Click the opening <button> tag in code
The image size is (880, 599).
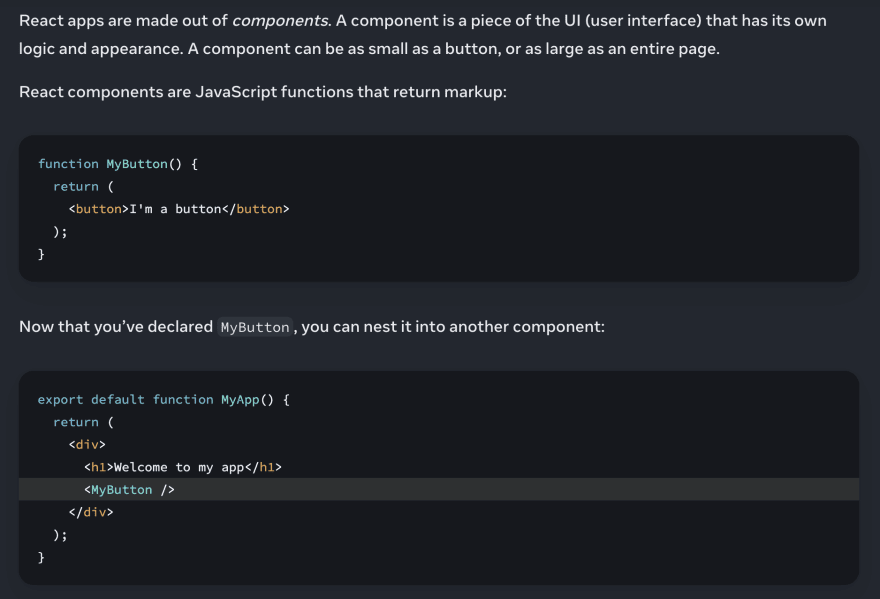click(99, 209)
